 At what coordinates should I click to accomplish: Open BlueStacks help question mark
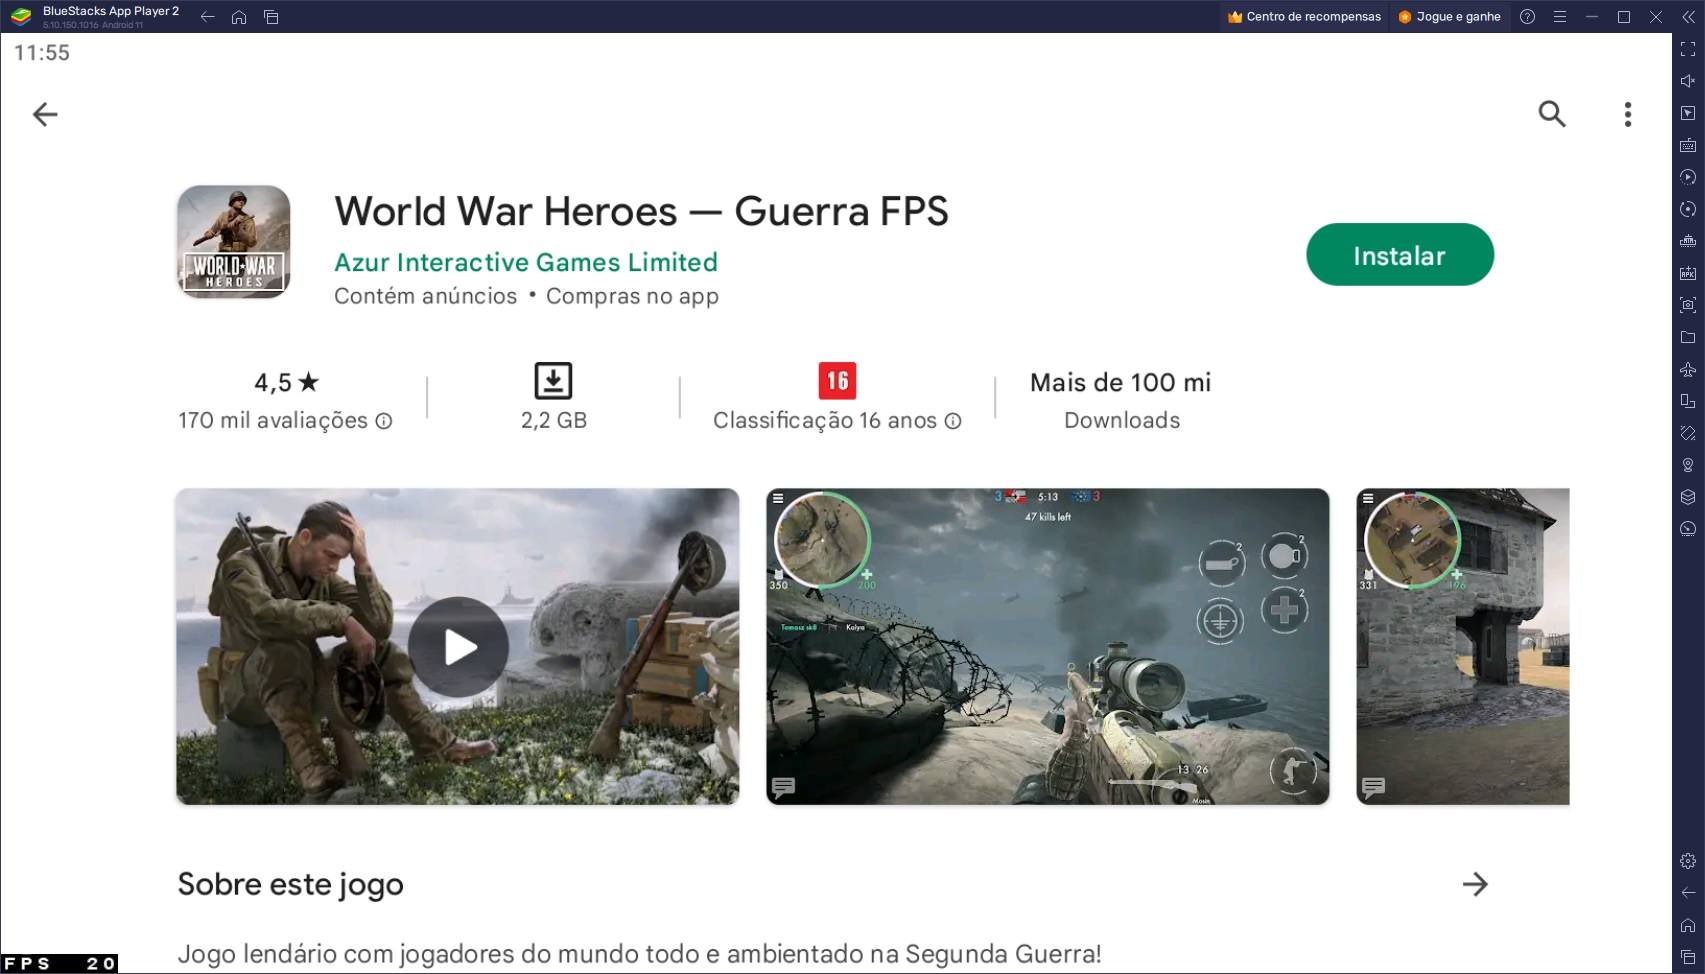click(x=1527, y=16)
